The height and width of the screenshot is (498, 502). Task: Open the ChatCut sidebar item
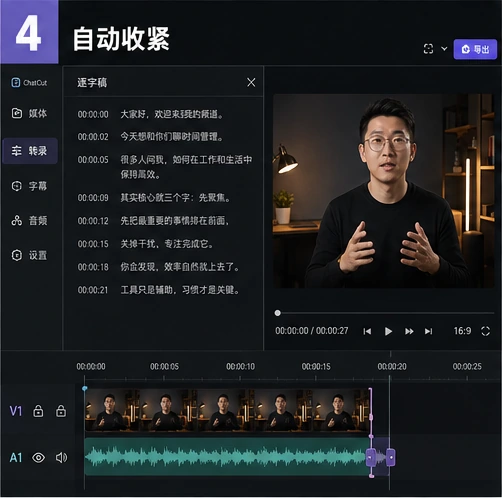29,82
